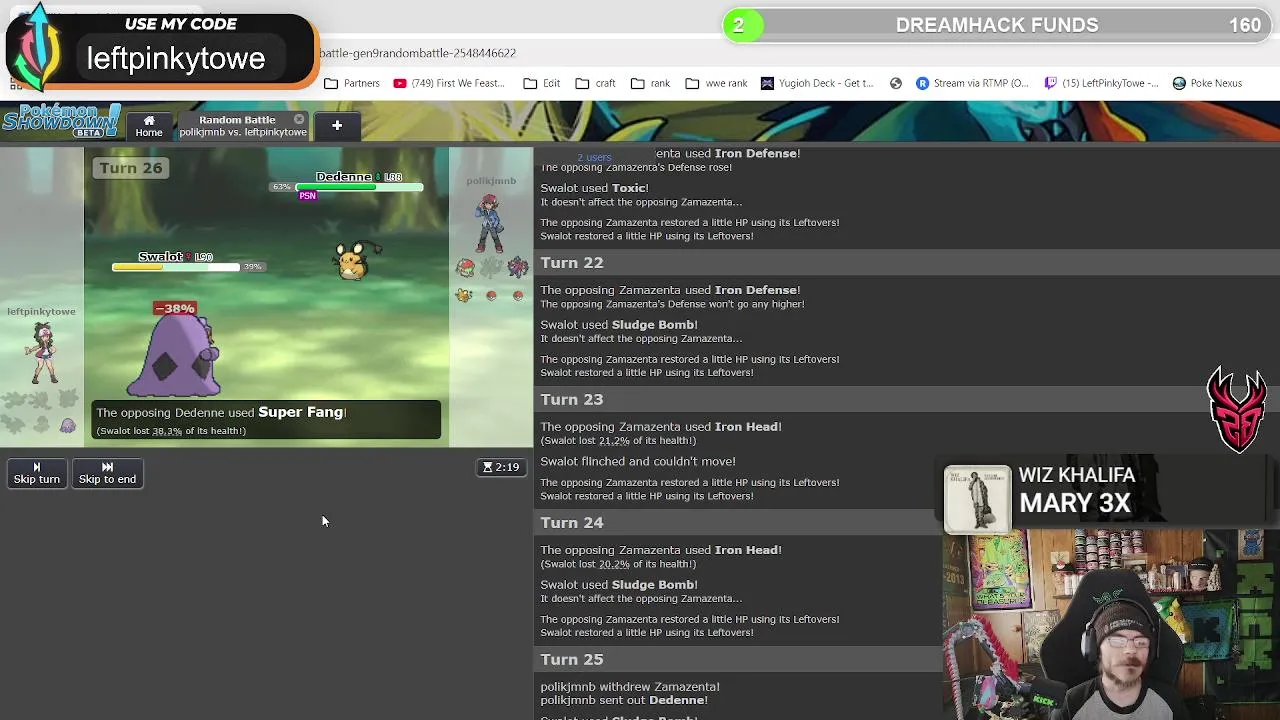Open the Home tab

click(x=149, y=126)
